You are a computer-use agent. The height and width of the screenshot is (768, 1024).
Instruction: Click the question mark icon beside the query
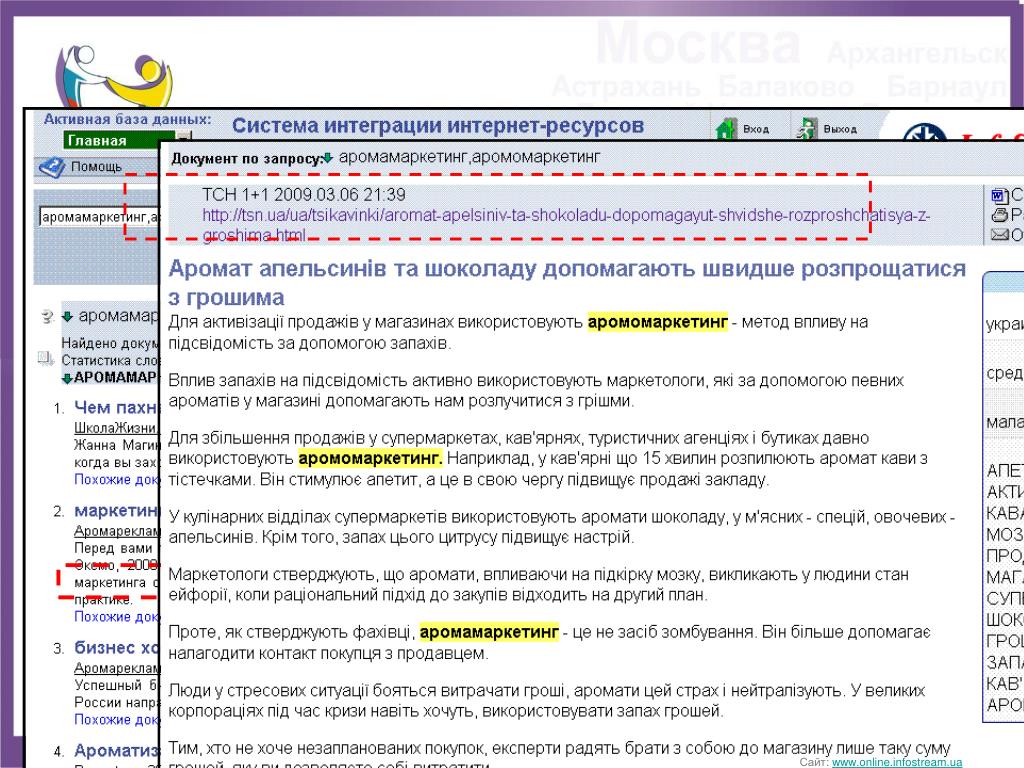(47, 317)
